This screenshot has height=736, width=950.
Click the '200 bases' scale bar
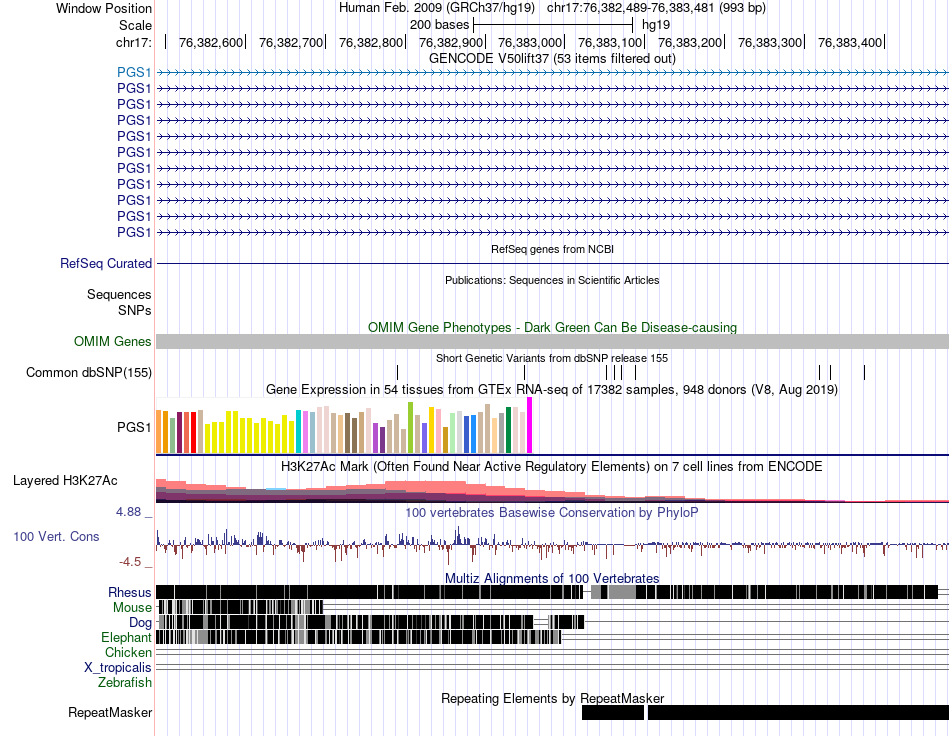point(553,25)
